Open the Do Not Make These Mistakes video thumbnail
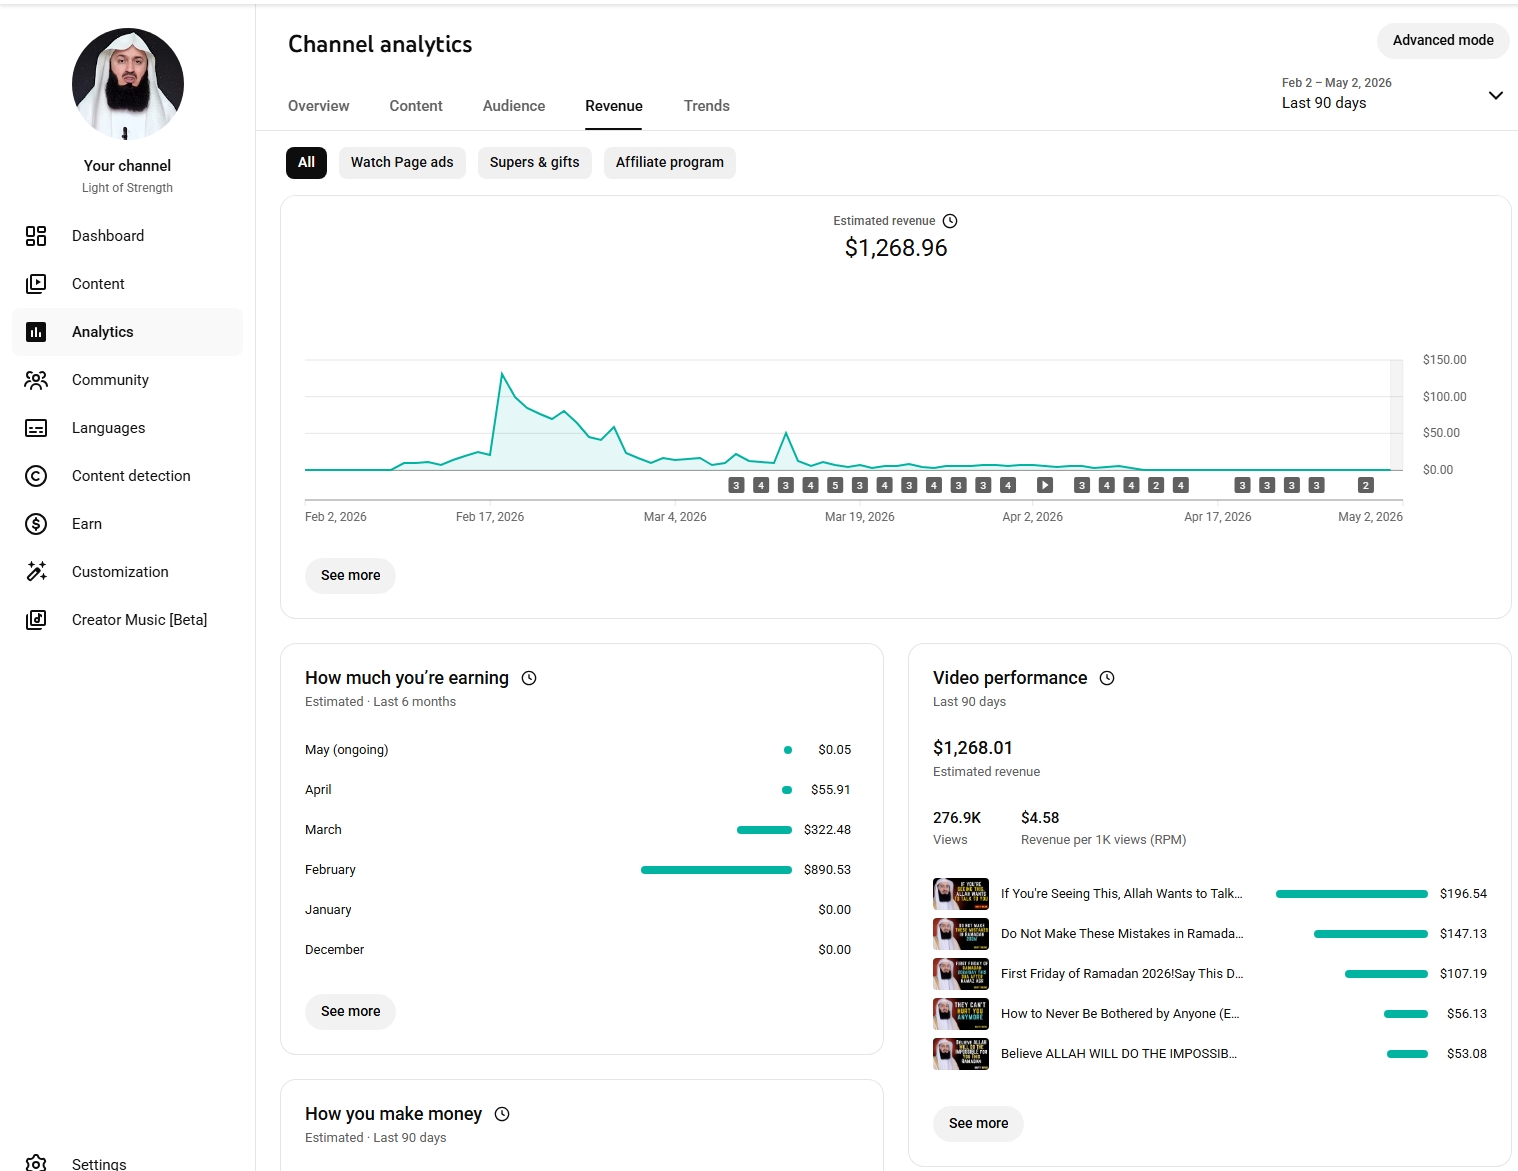 click(961, 934)
